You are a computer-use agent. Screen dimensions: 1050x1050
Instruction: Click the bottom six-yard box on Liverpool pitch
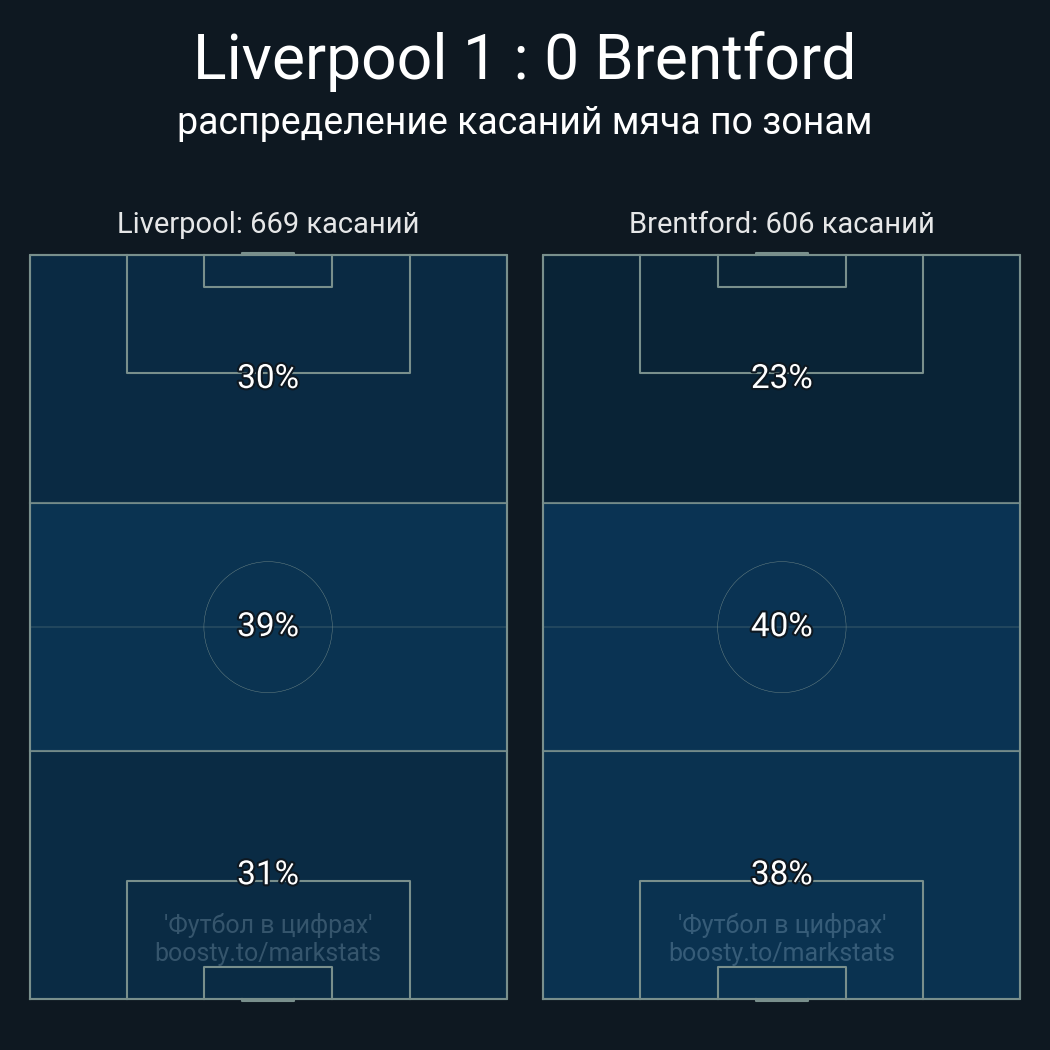pos(268,982)
